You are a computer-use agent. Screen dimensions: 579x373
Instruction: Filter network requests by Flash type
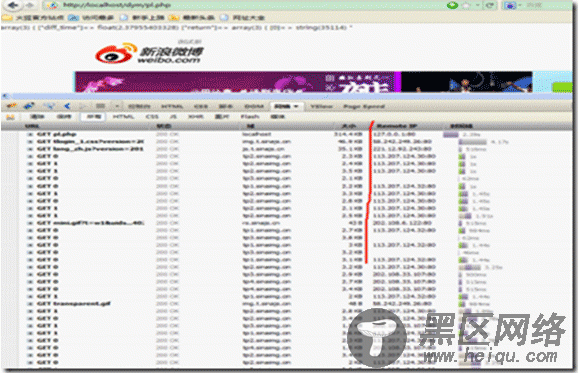tap(250, 117)
